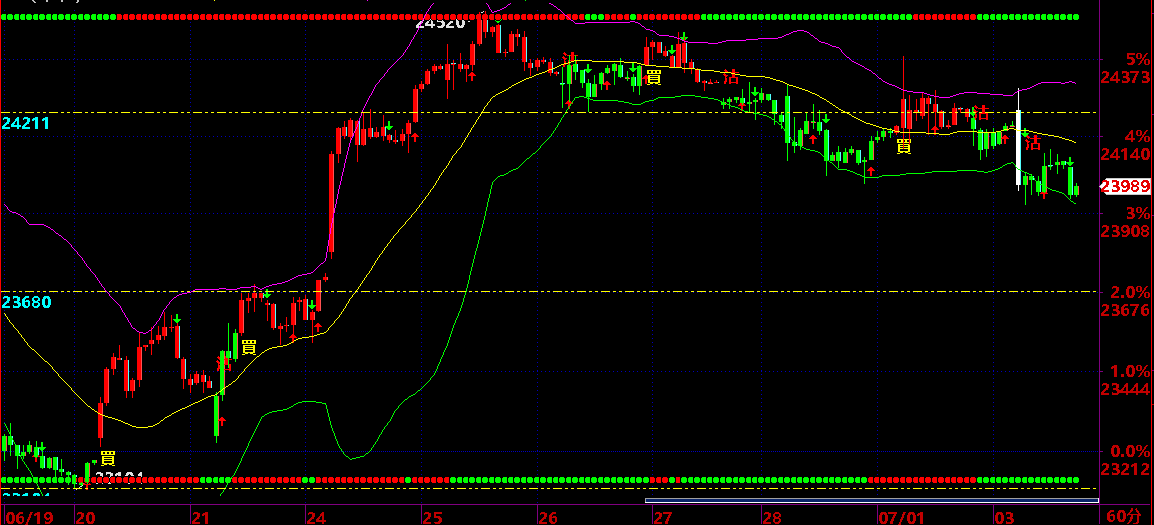Click the date 20 marker on time axis
The height and width of the screenshot is (525, 1154).
pos(85,518)
